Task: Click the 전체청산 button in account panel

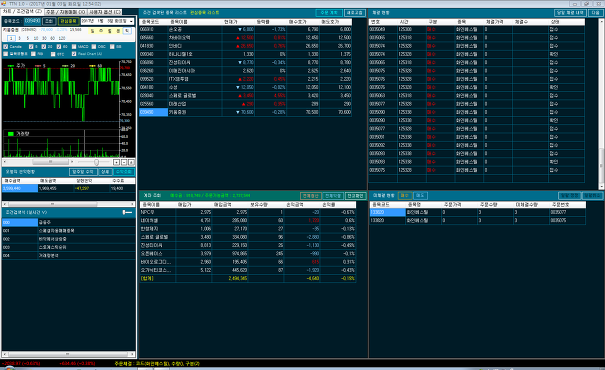Action: [310, 196]
